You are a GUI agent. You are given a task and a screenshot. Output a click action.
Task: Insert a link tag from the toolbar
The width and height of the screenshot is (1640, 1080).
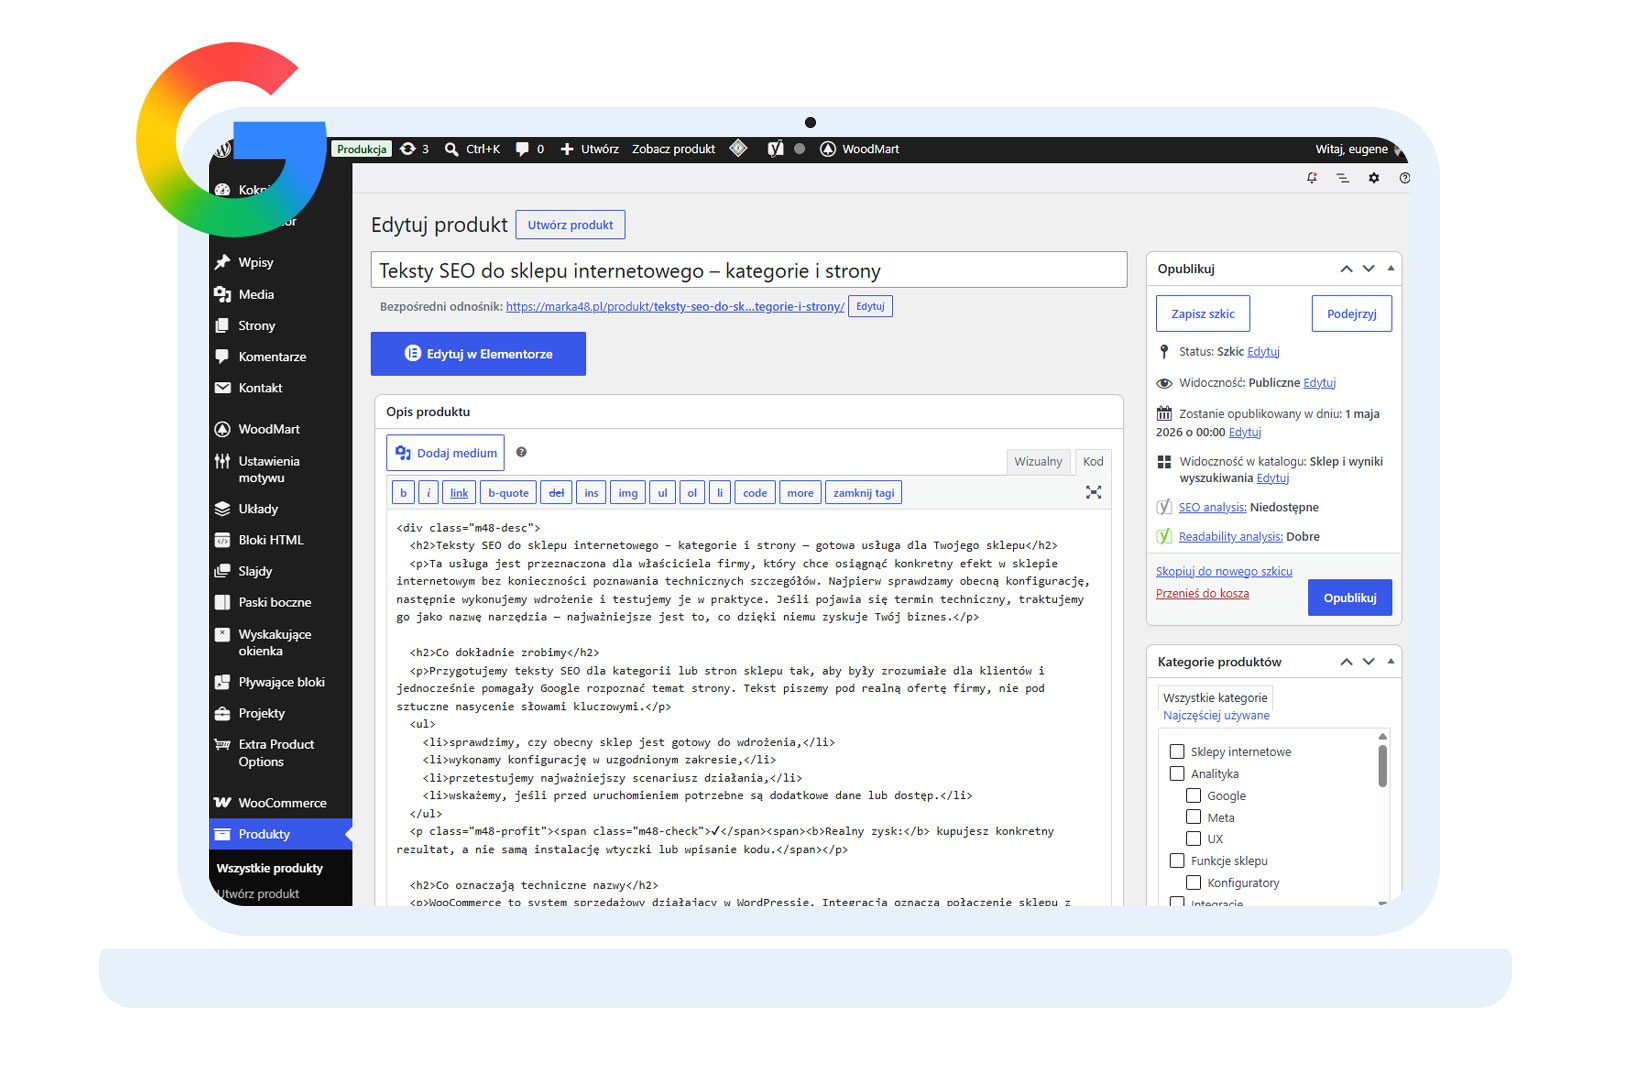click(x=459, y=492)
